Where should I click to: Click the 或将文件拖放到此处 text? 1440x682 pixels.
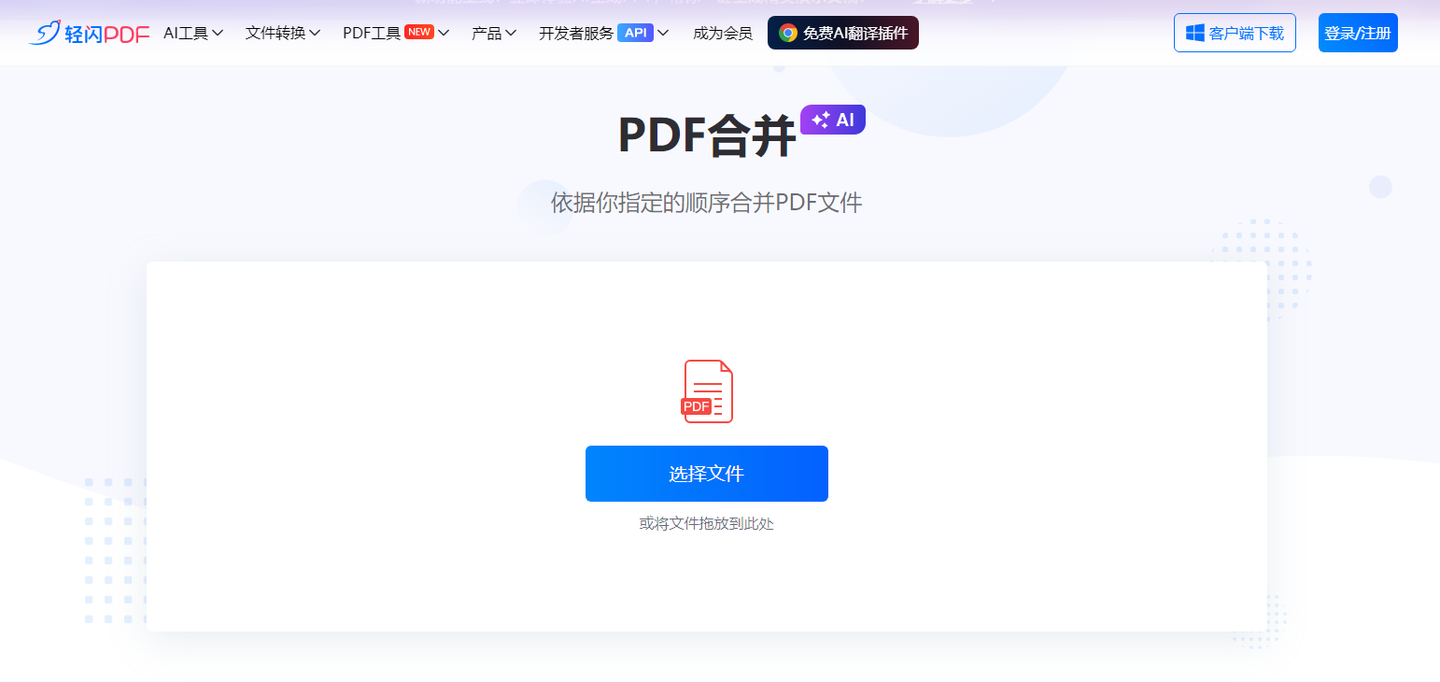(x=707, y=523)
